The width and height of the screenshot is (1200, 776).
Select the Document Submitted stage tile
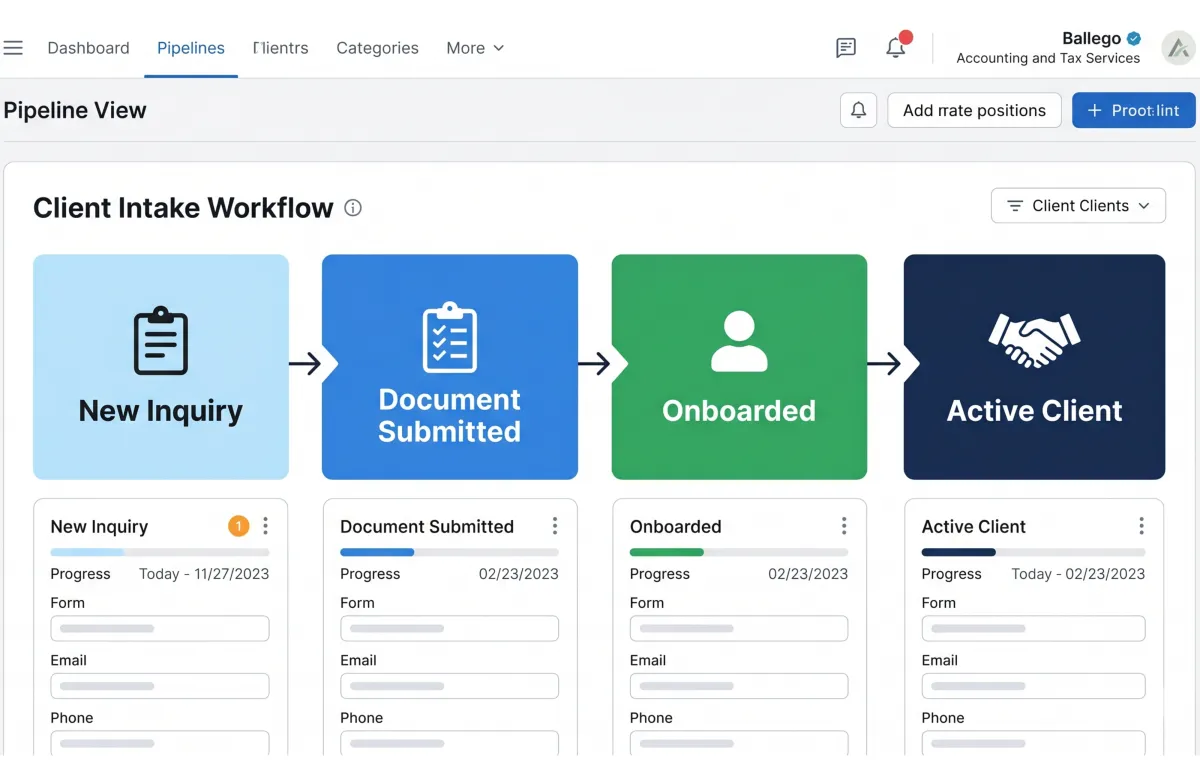(450, 367)
